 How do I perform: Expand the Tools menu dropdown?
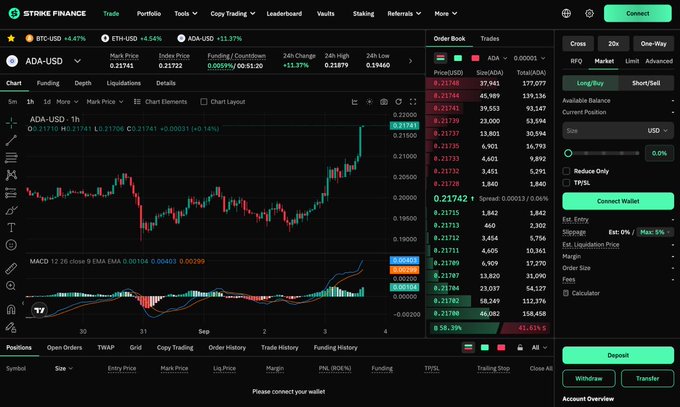[186, 13]
